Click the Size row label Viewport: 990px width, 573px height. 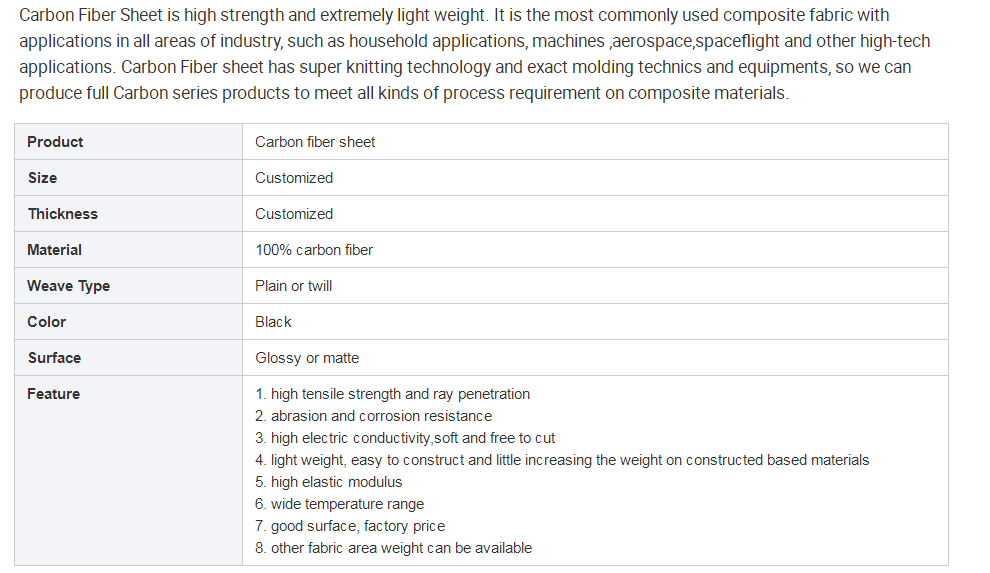42,178
